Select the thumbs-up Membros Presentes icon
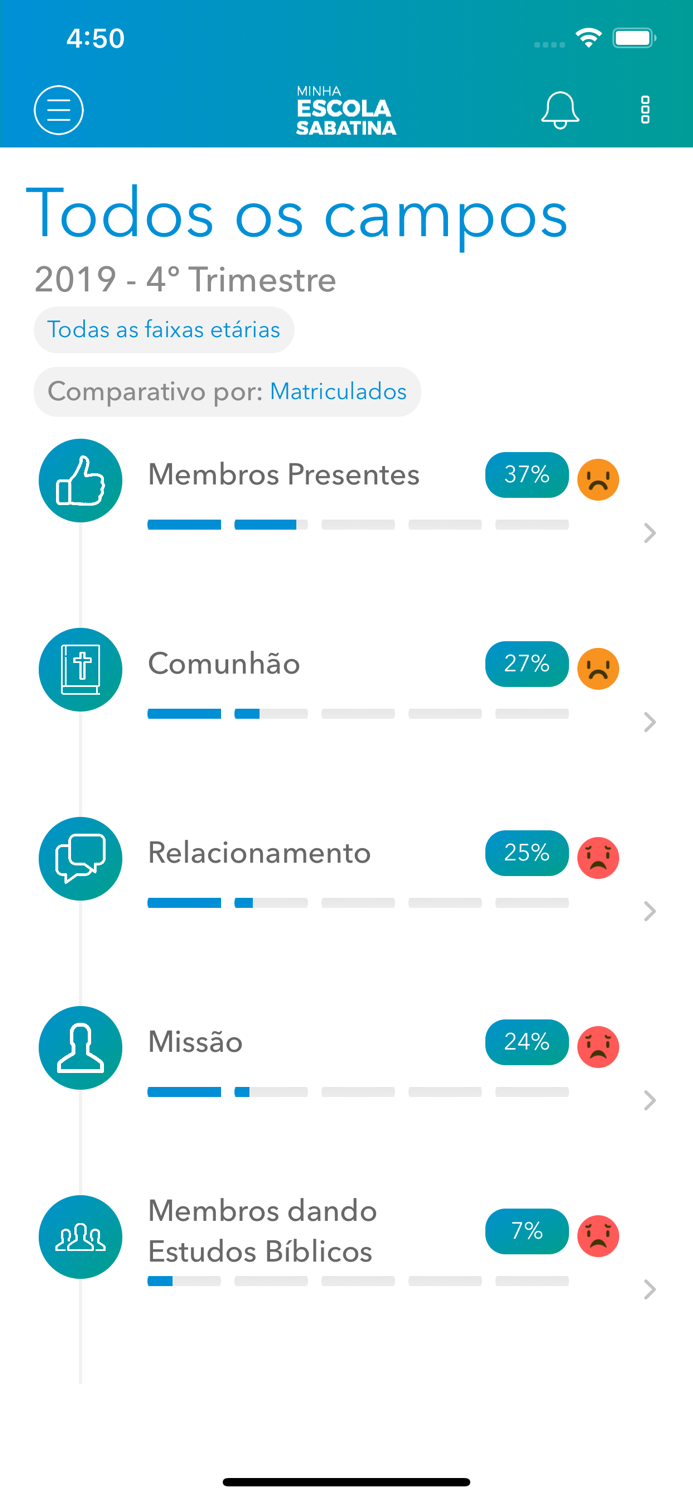Viewport: 693px width, 1500px height. tap(80, 480)
